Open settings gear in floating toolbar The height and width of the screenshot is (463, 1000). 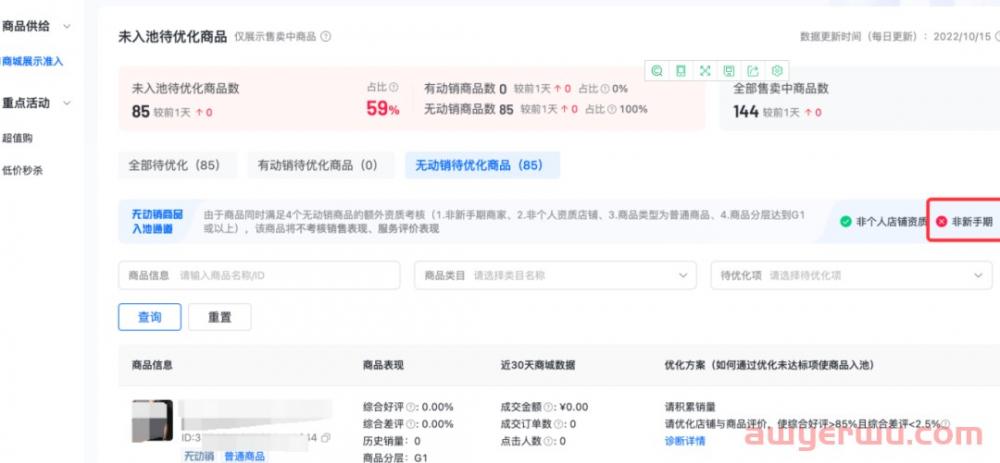pos(777,70)
